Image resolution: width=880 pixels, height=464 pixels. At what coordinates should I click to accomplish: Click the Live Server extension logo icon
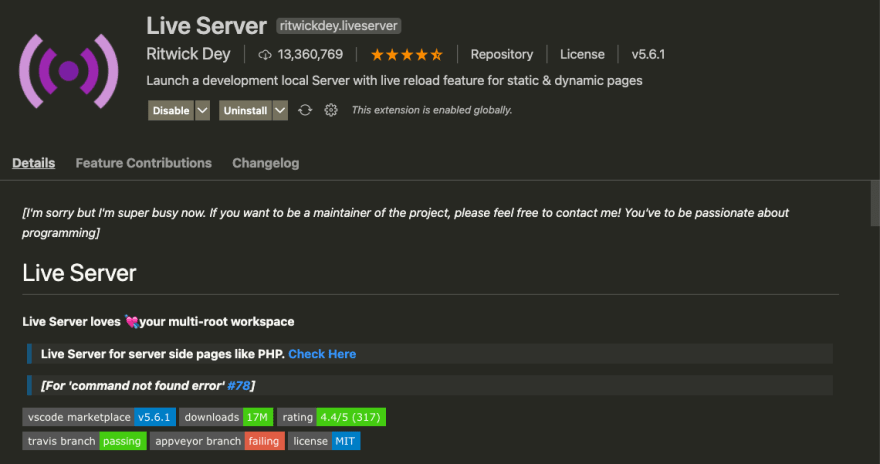click(x=68, y=71)
